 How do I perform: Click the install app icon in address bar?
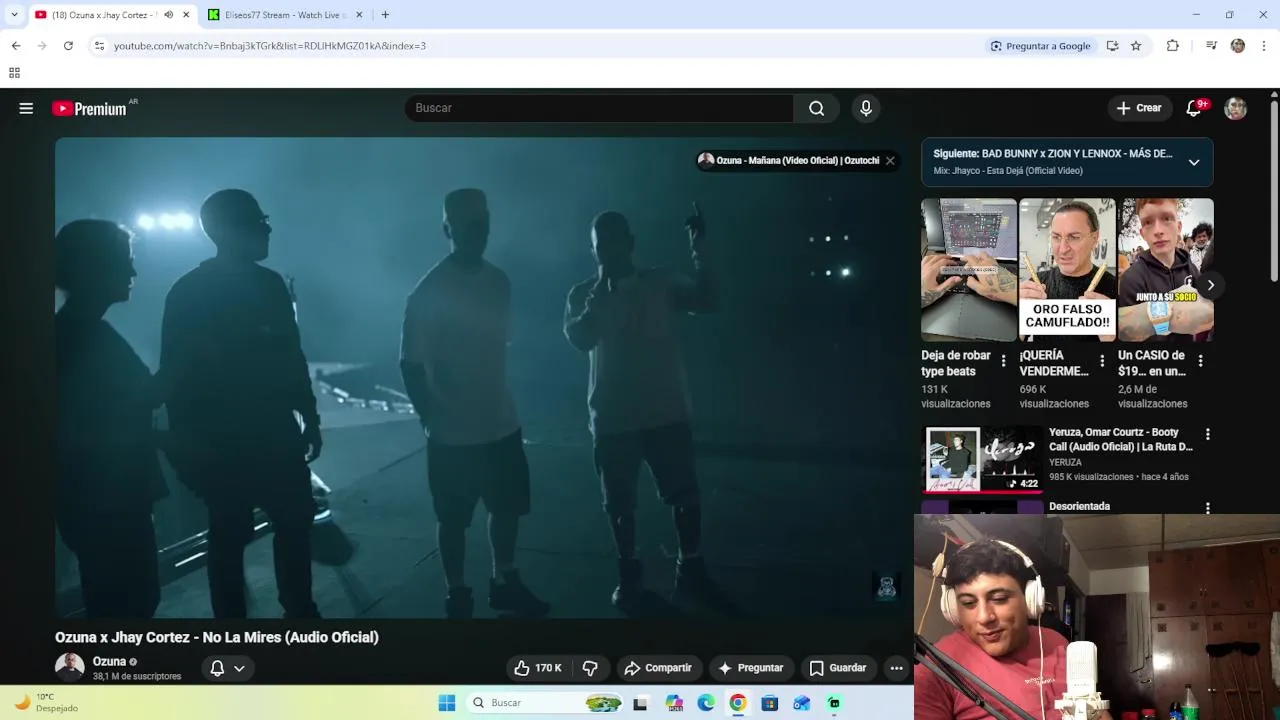pyautogui.click(x=1112, y=46)
